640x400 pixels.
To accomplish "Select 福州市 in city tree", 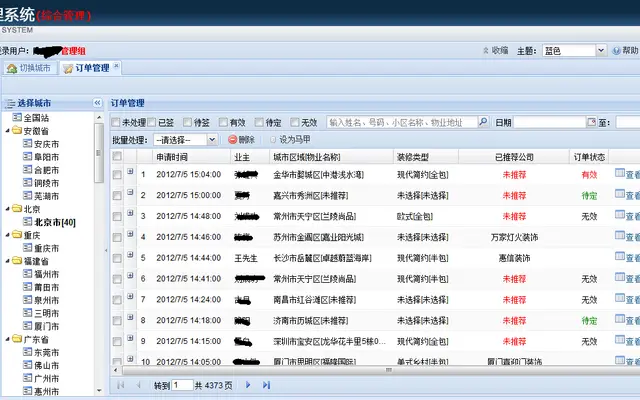I will [x=46, y=274].
